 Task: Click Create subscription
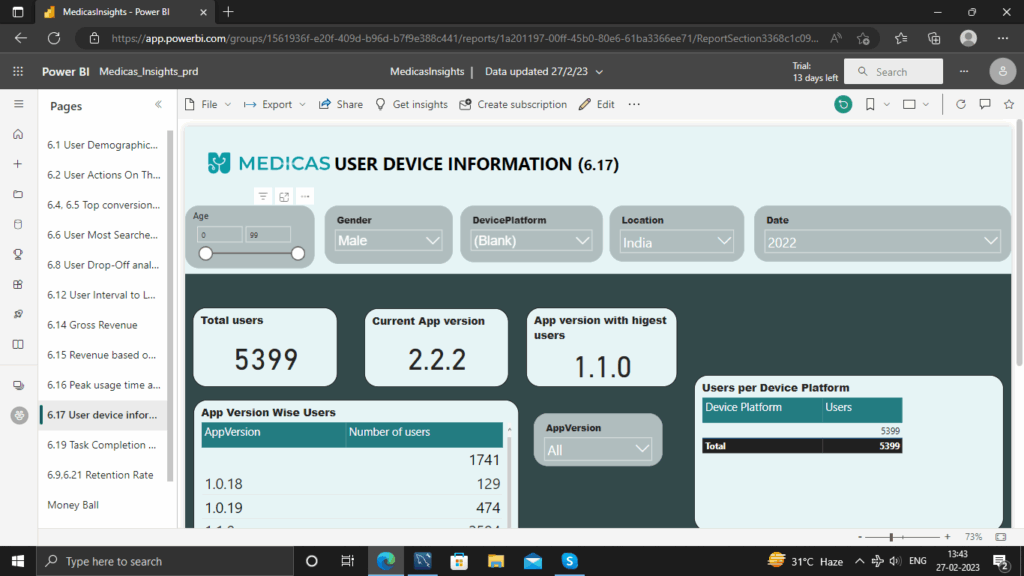coord(513,104)
